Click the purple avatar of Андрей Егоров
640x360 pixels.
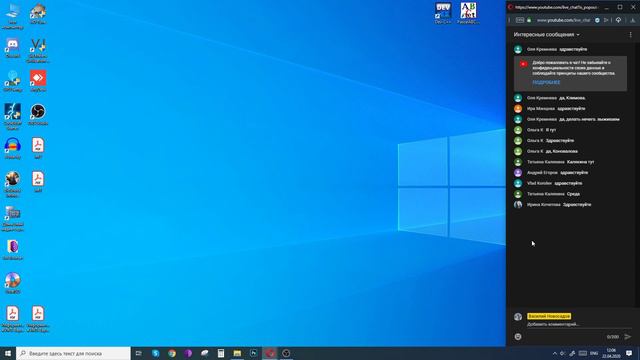point(518,173)
